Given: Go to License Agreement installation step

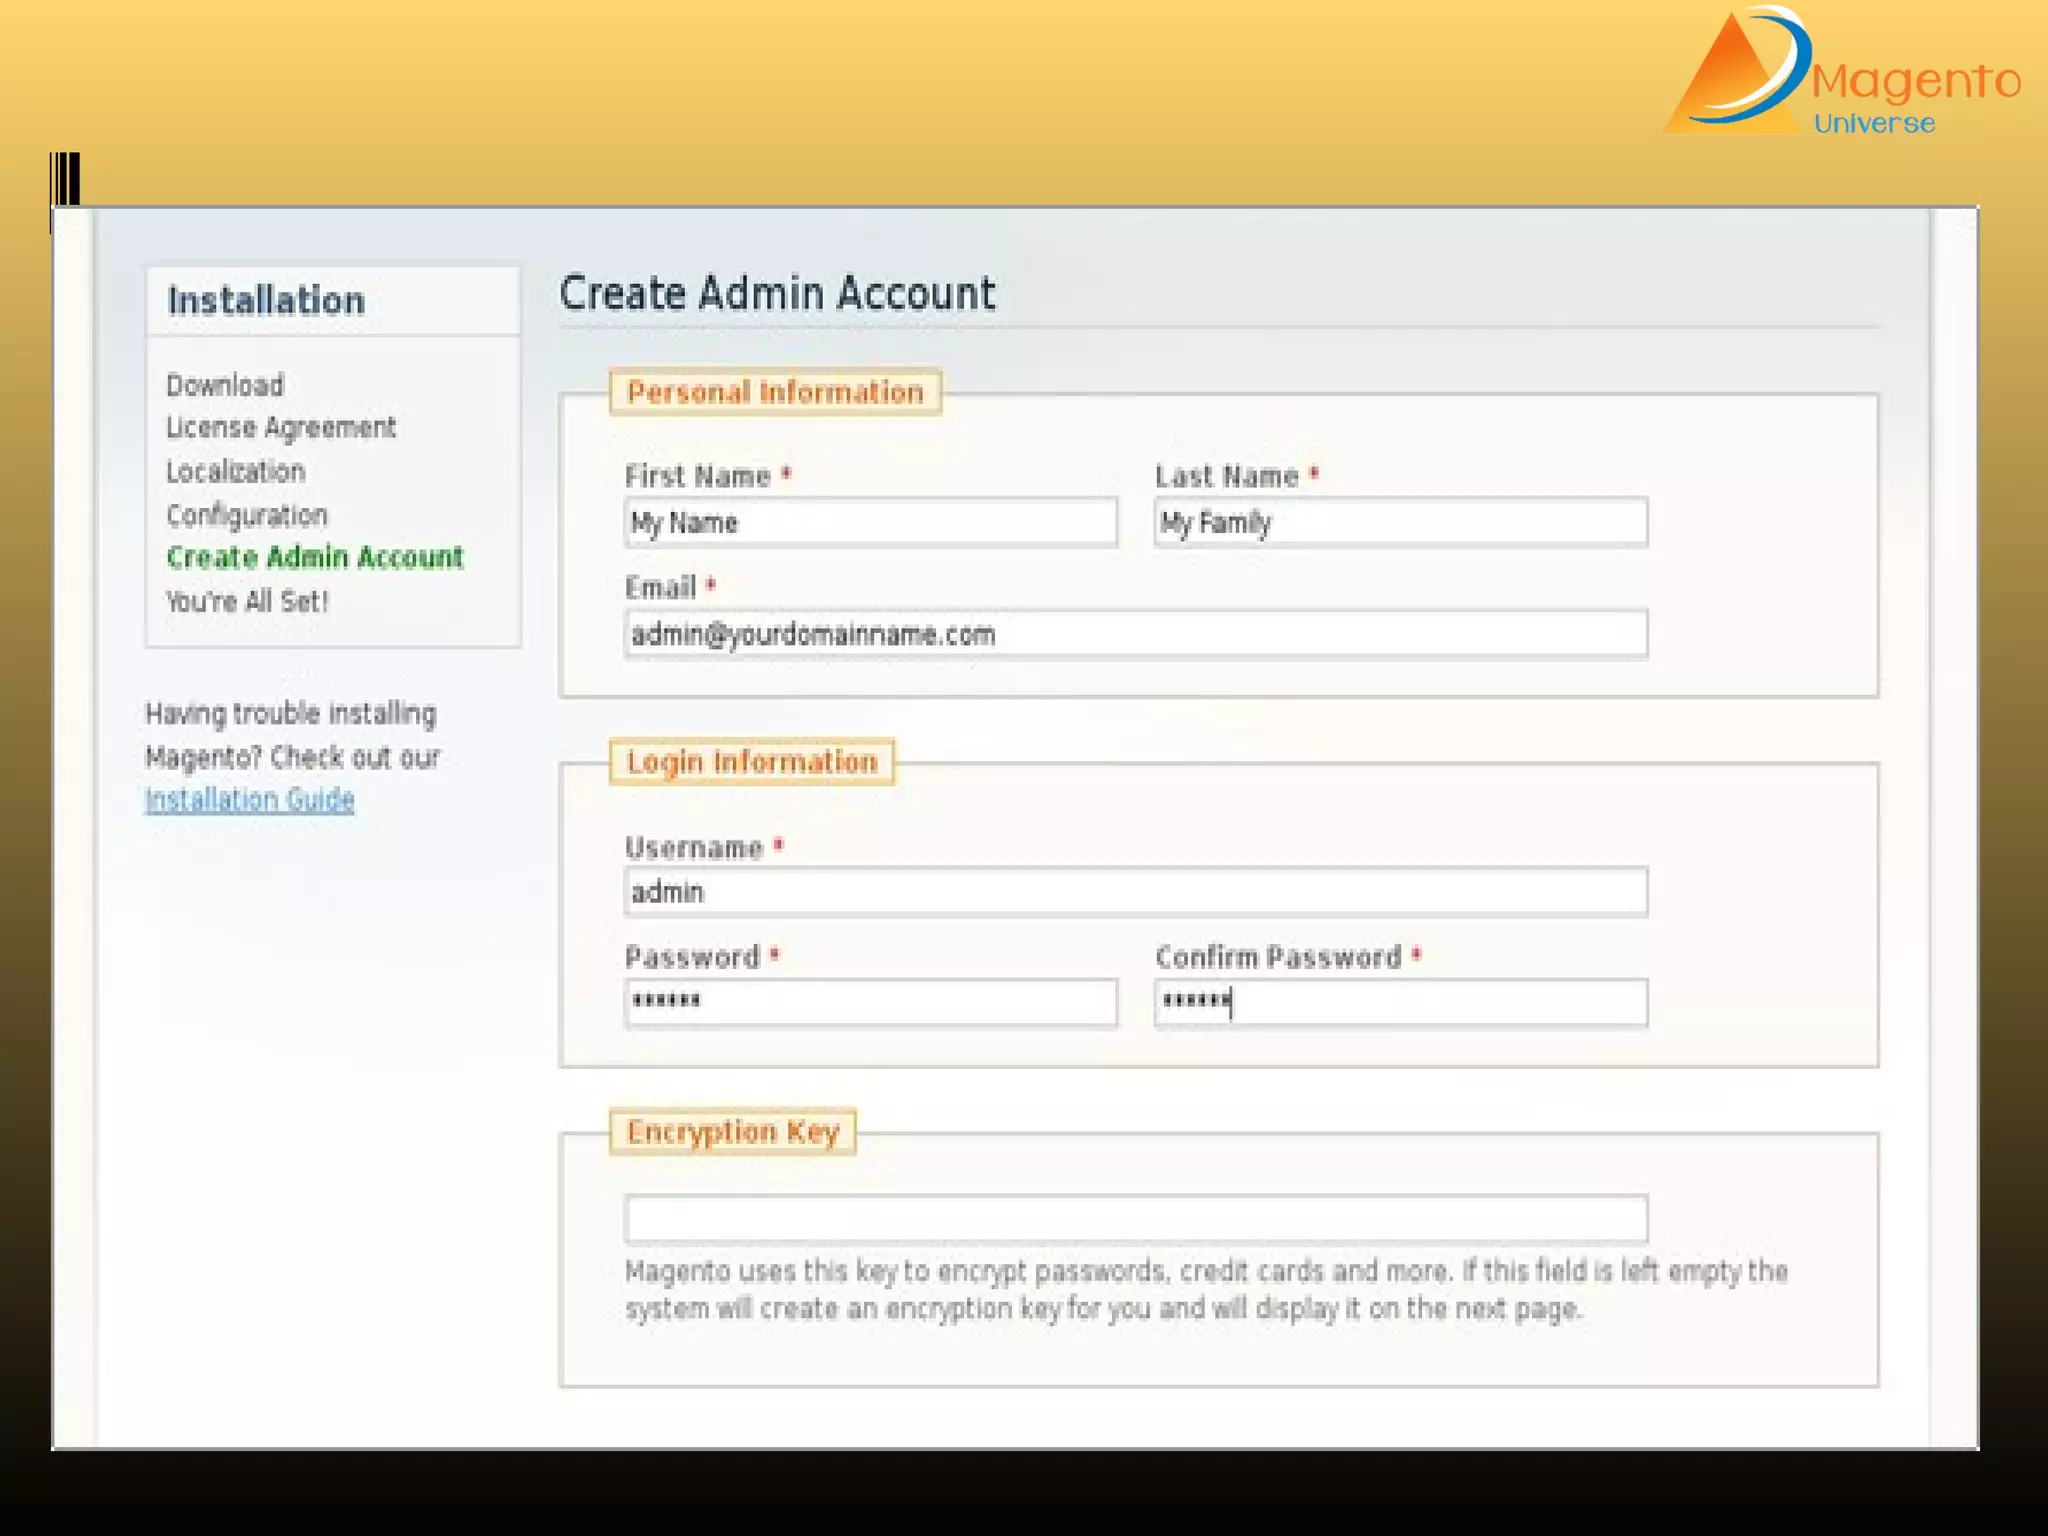Looking at the screenshot, I should [x=281, y=428].
